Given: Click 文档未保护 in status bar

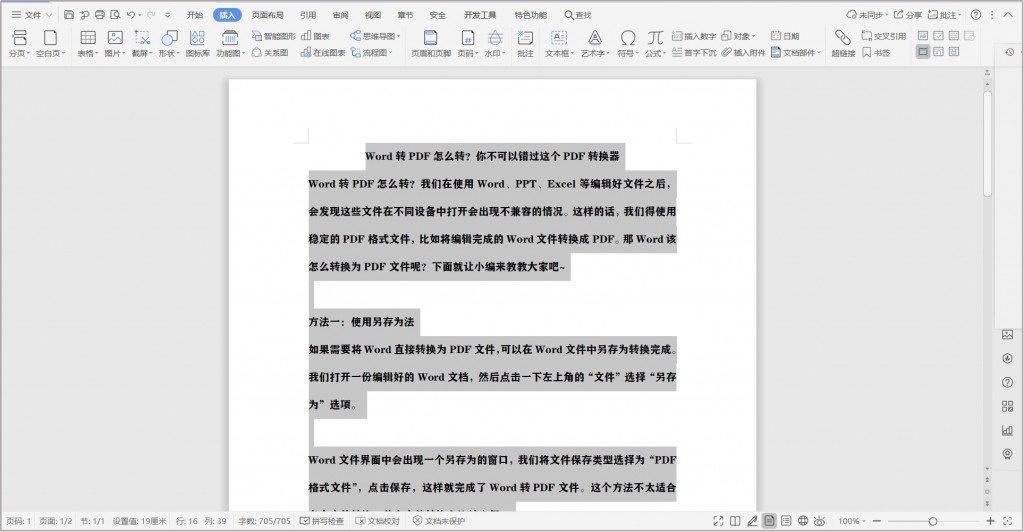Looking at the screenshot, I should [x=439, y=521].
